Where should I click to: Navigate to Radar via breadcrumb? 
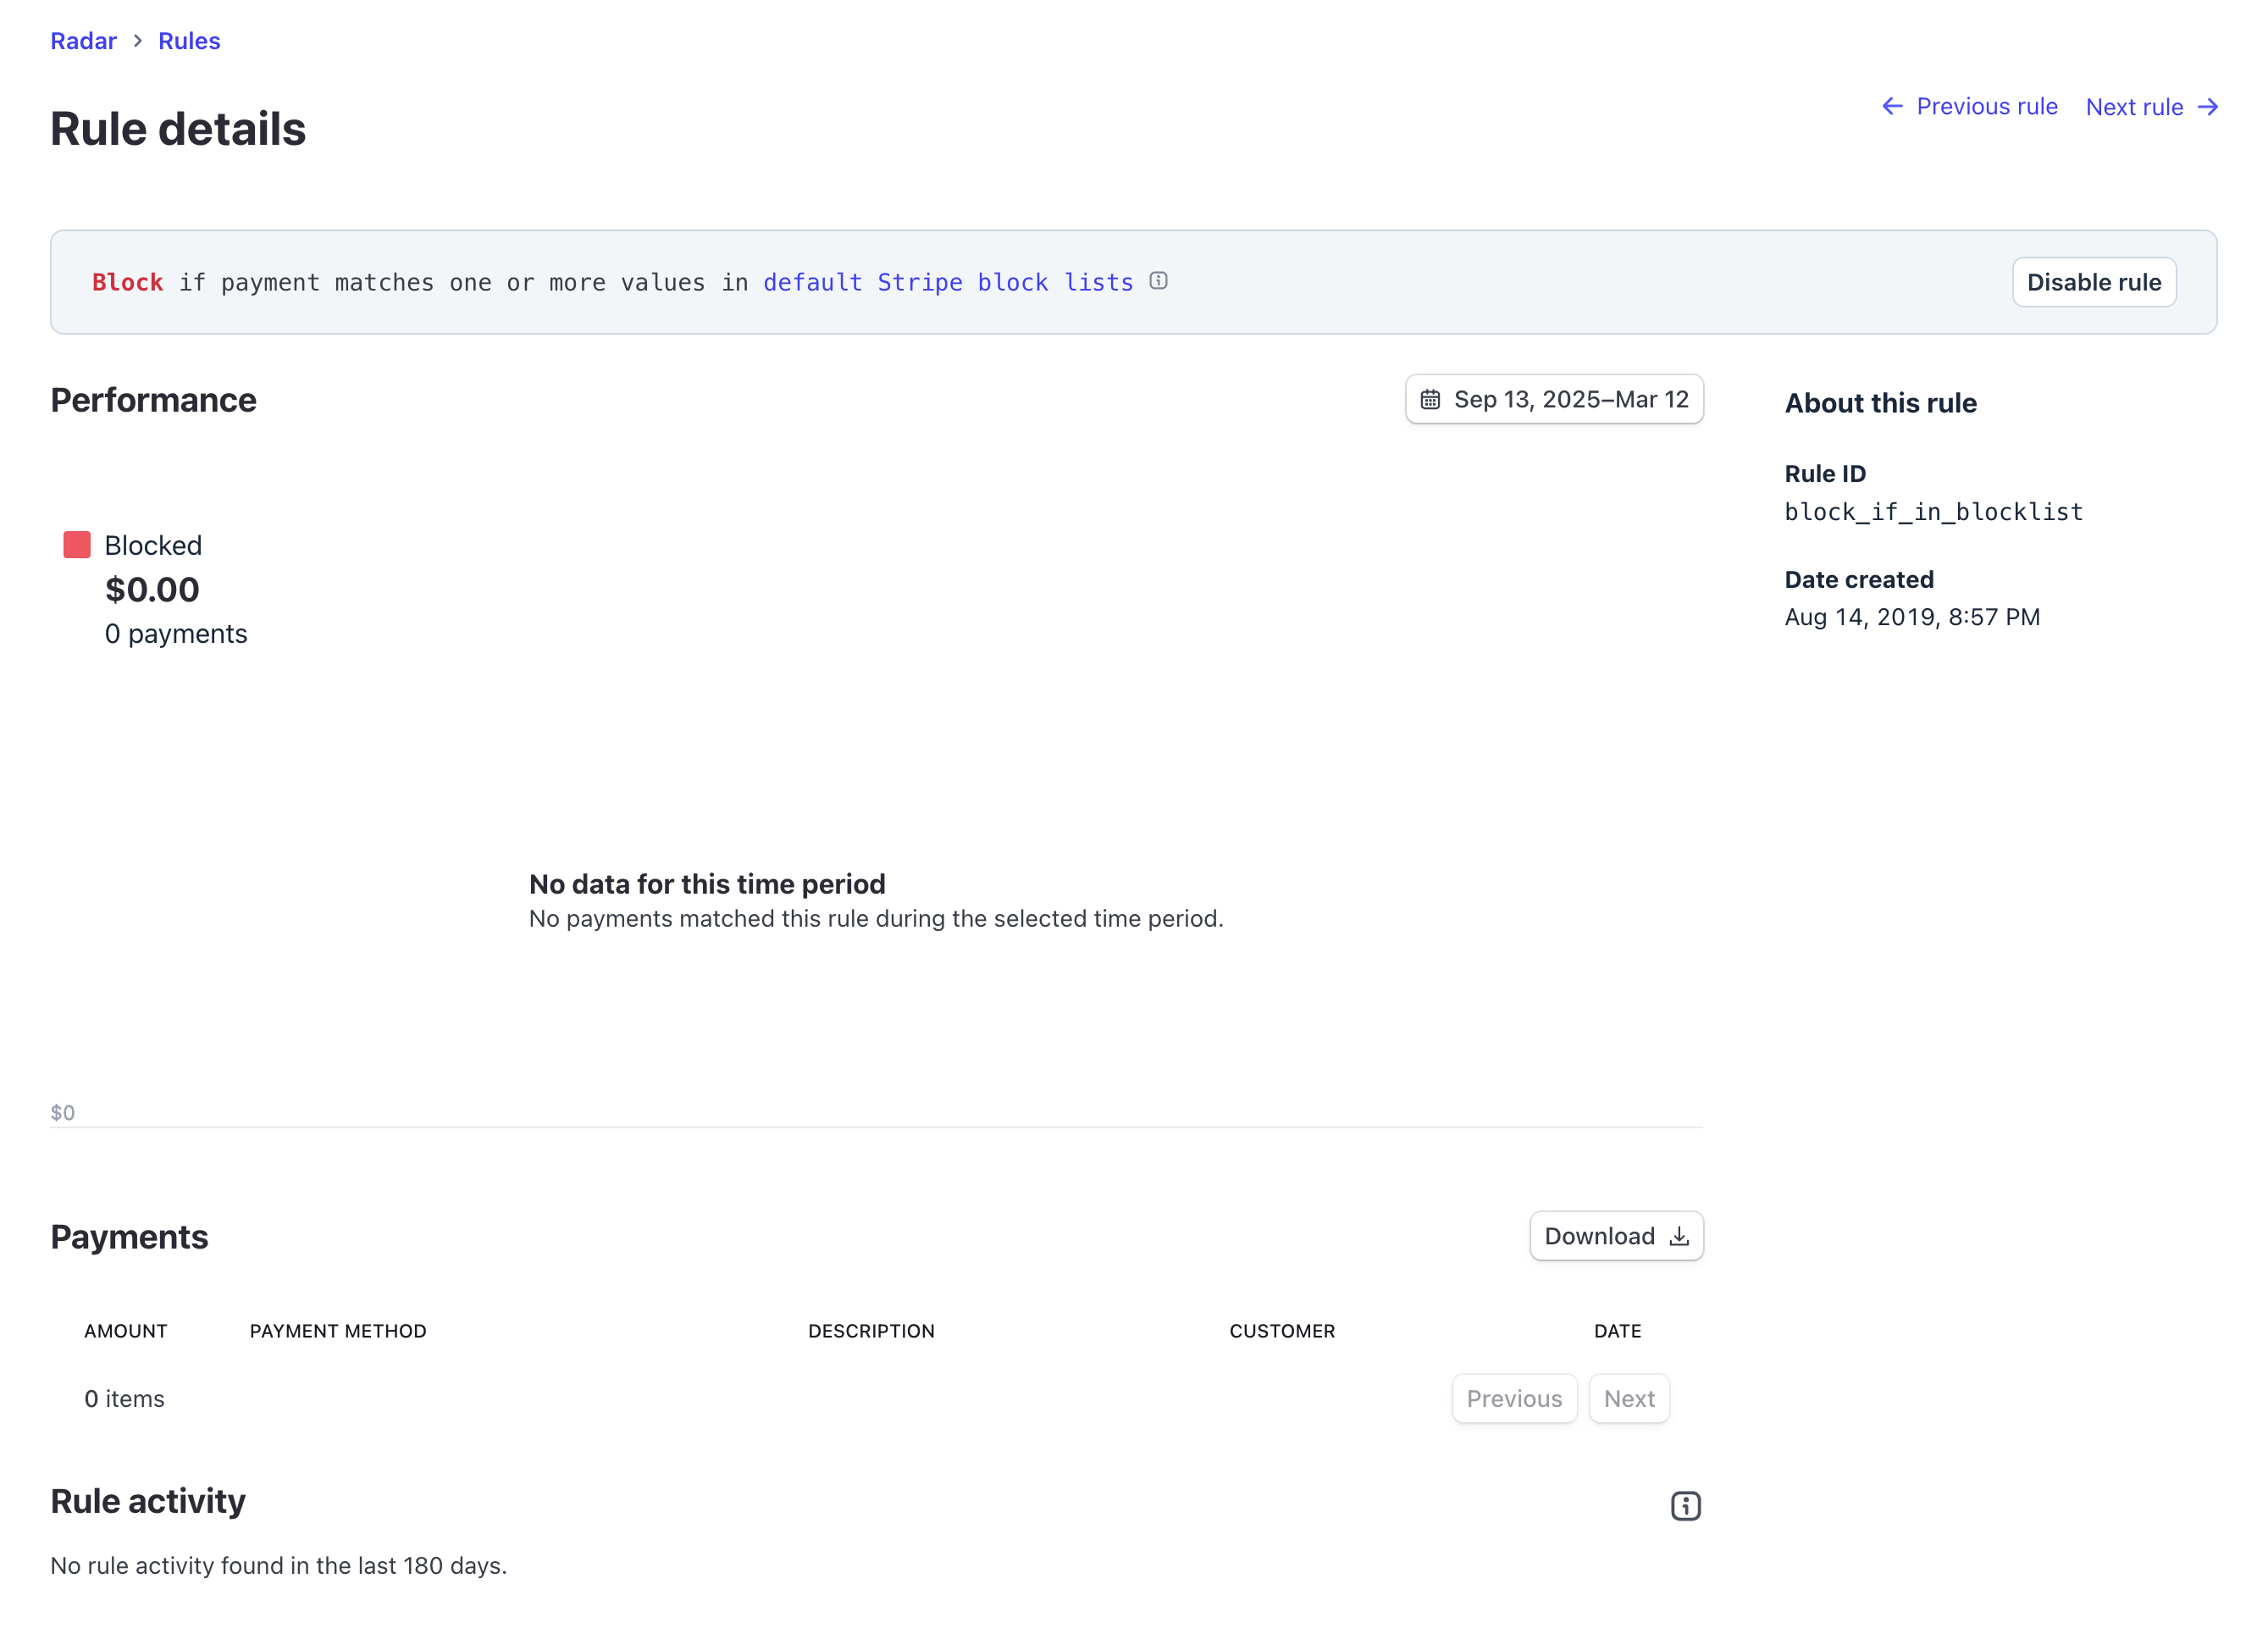(83, 41)
